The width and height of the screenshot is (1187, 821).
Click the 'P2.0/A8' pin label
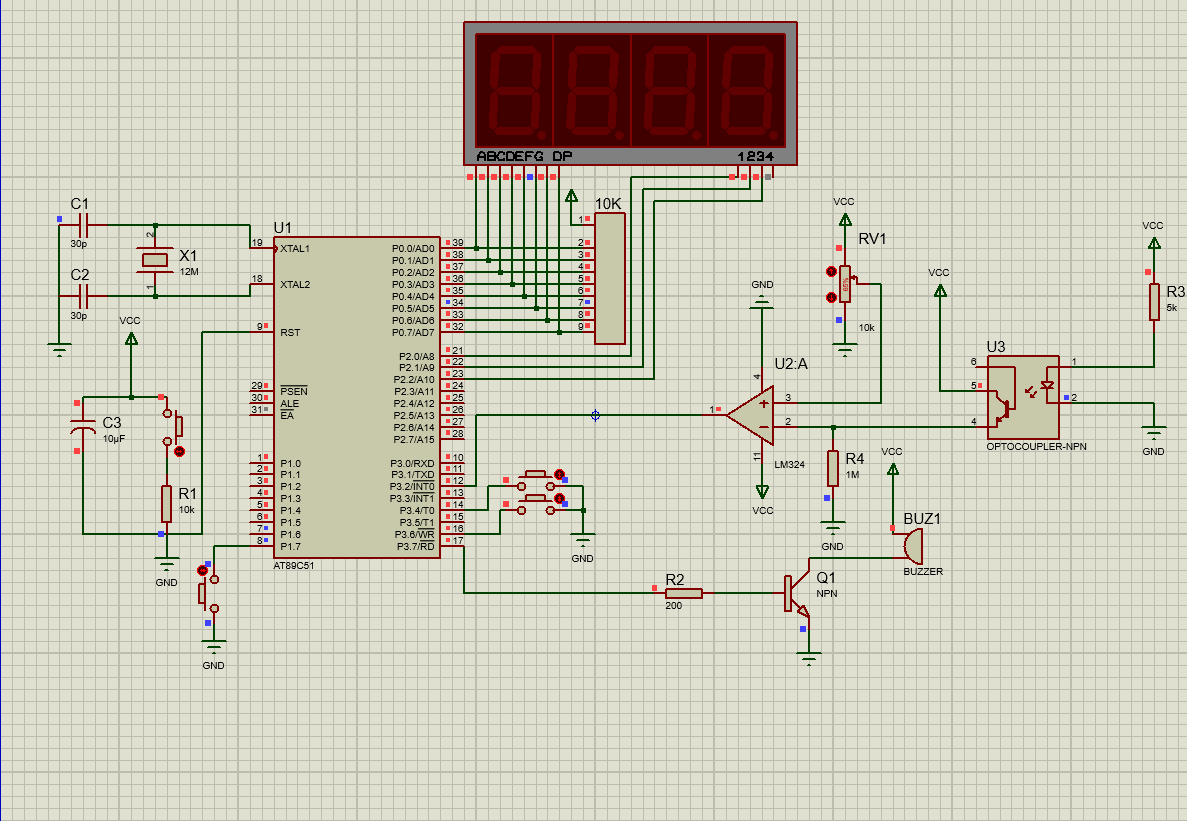click(416, 356)
